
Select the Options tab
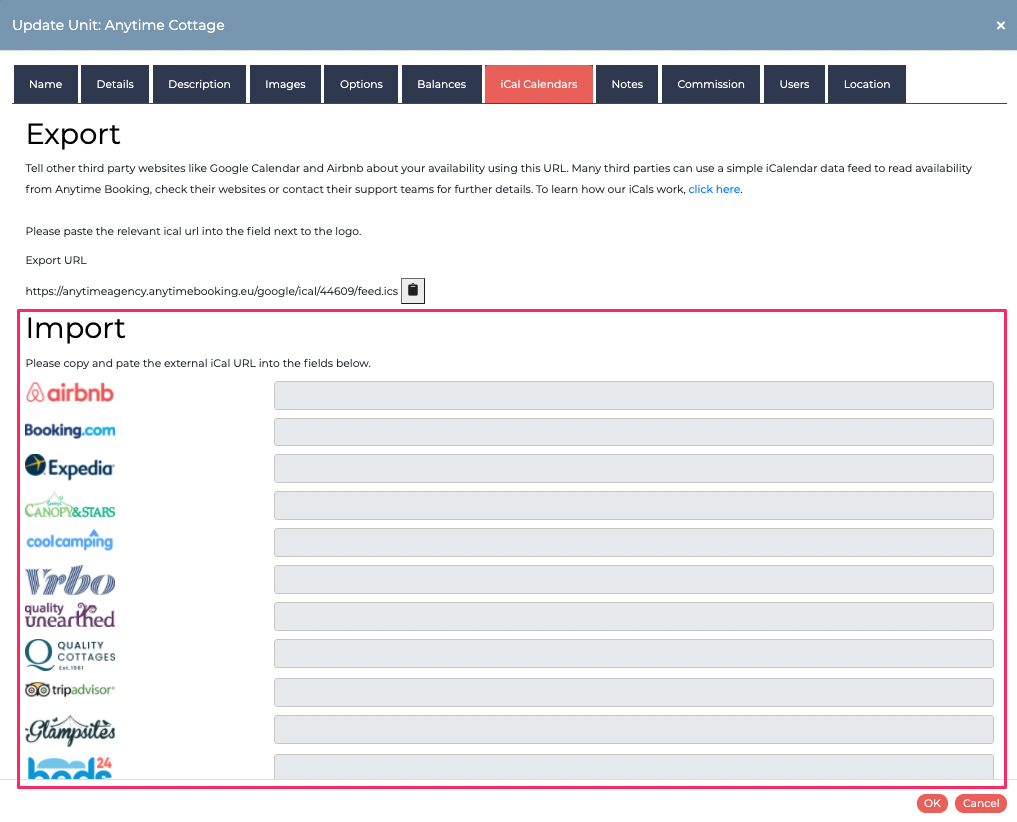pyautogui.click(x=361, y=84)
